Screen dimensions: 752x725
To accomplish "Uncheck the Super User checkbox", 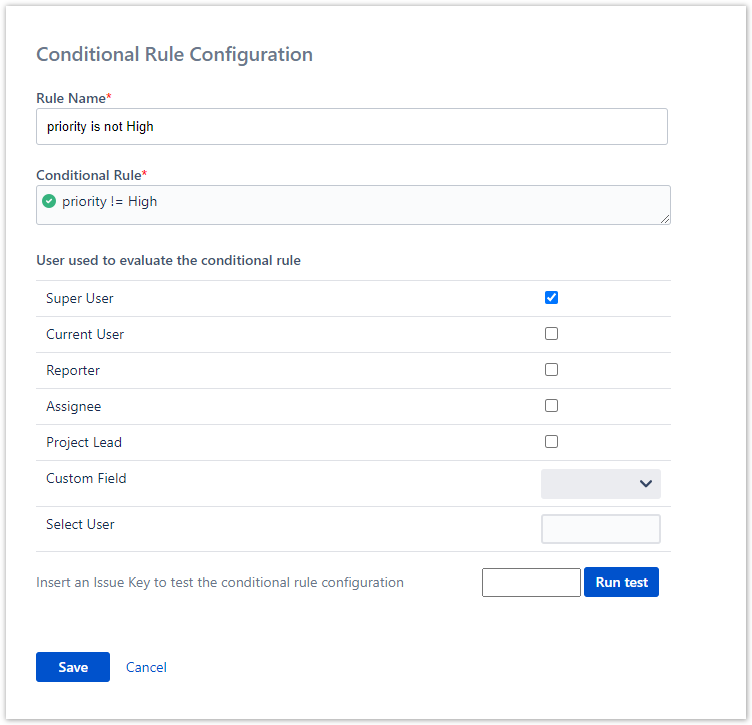I will 551,298.
